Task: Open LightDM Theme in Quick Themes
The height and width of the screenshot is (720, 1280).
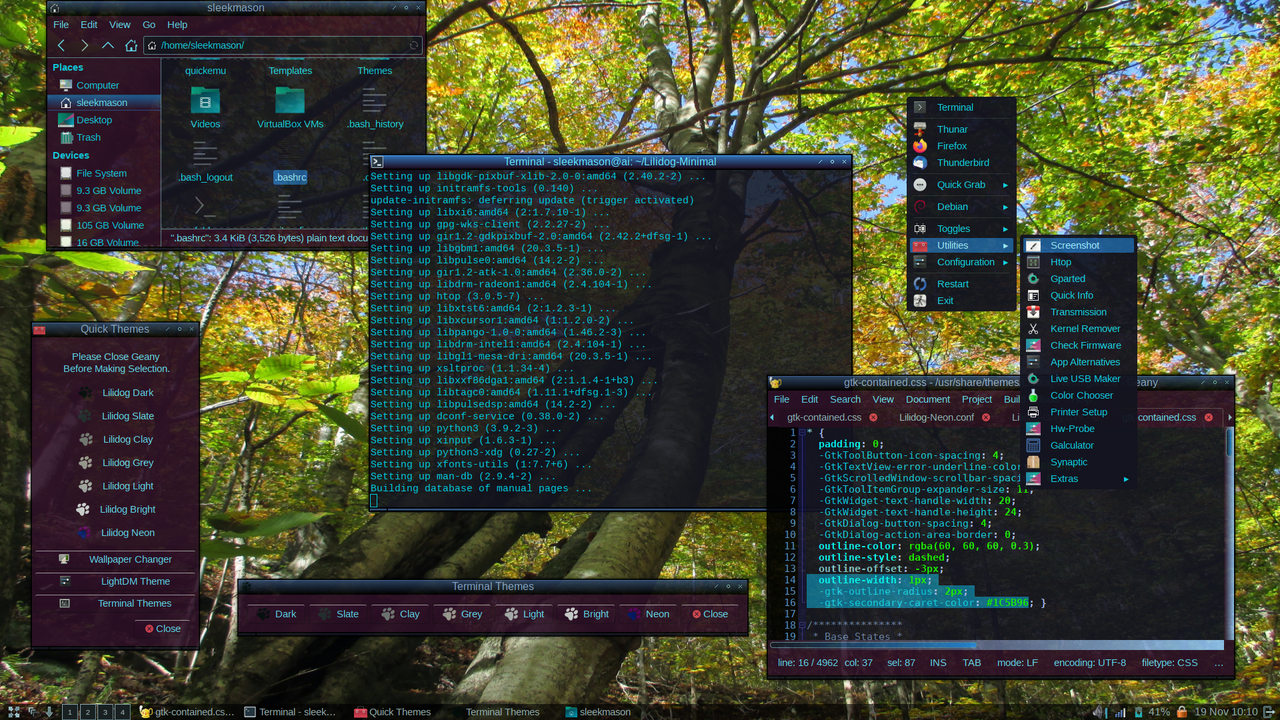Action: [x=116, y=582]
